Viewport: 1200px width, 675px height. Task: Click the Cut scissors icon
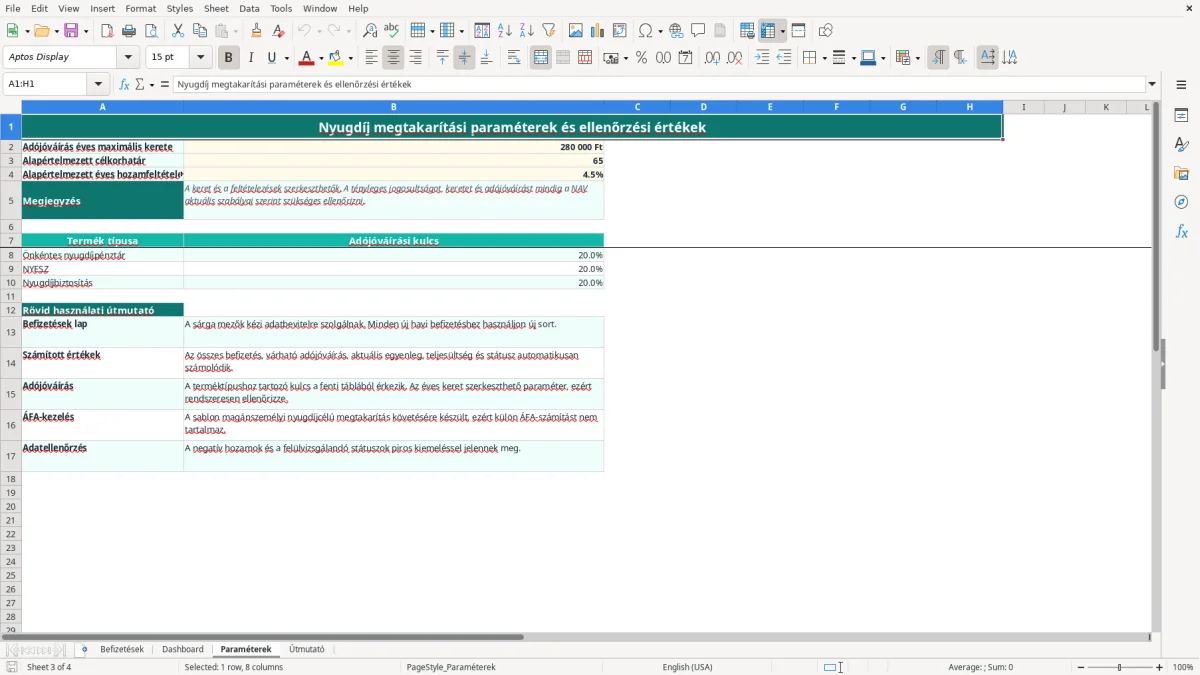point(178,31)
